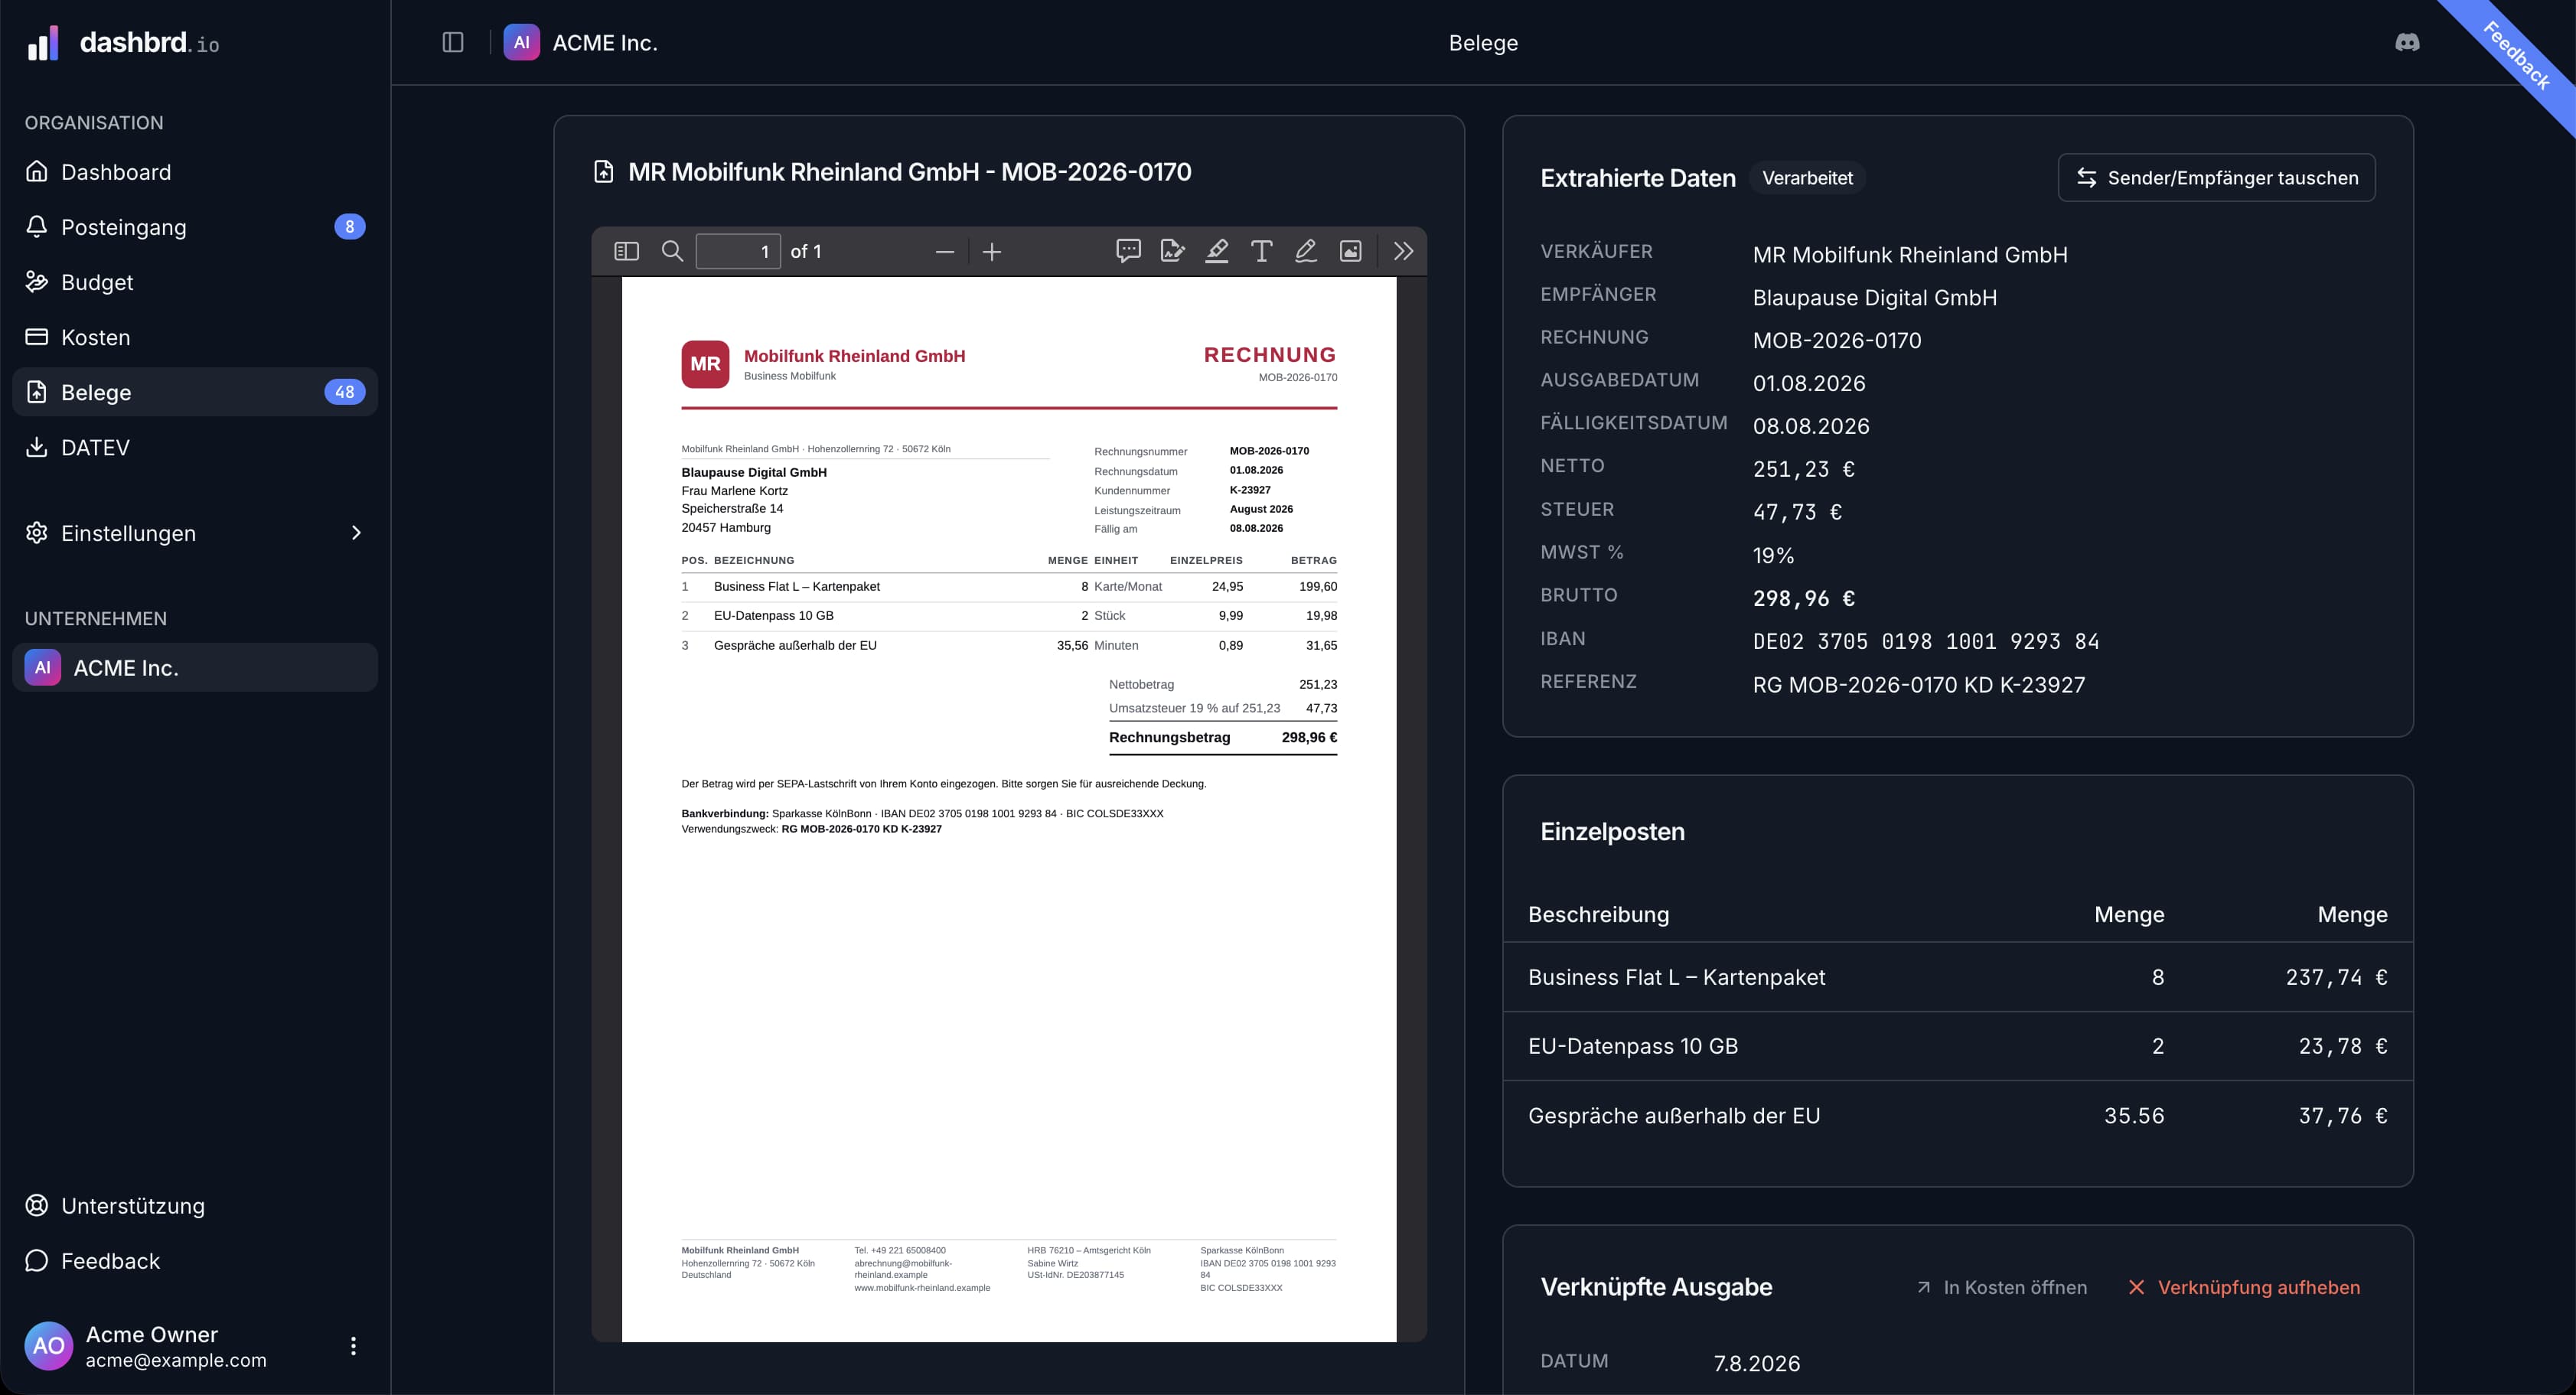Click the Posteingang 8 badge
The height and width of the screenshot is (1395, 2576).
(x=349, y=227)
